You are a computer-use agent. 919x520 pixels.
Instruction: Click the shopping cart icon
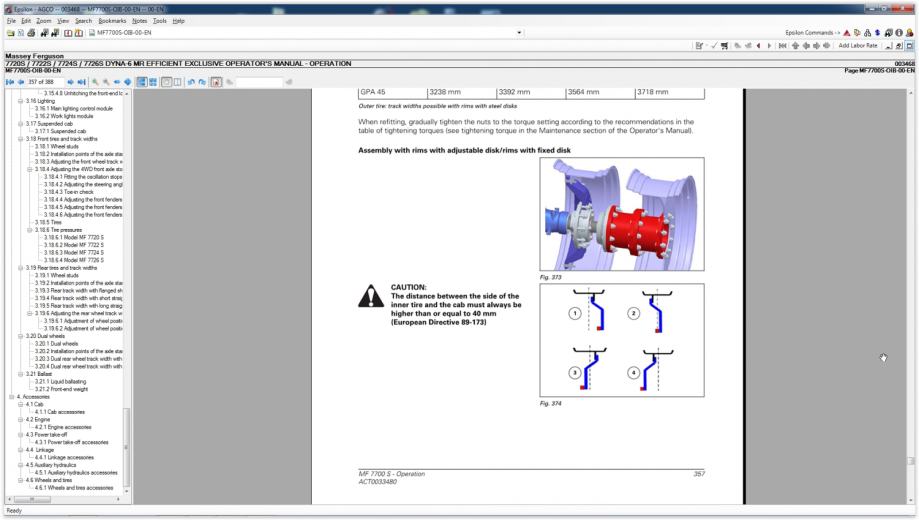pyautogui.click(x=724, y=46)
